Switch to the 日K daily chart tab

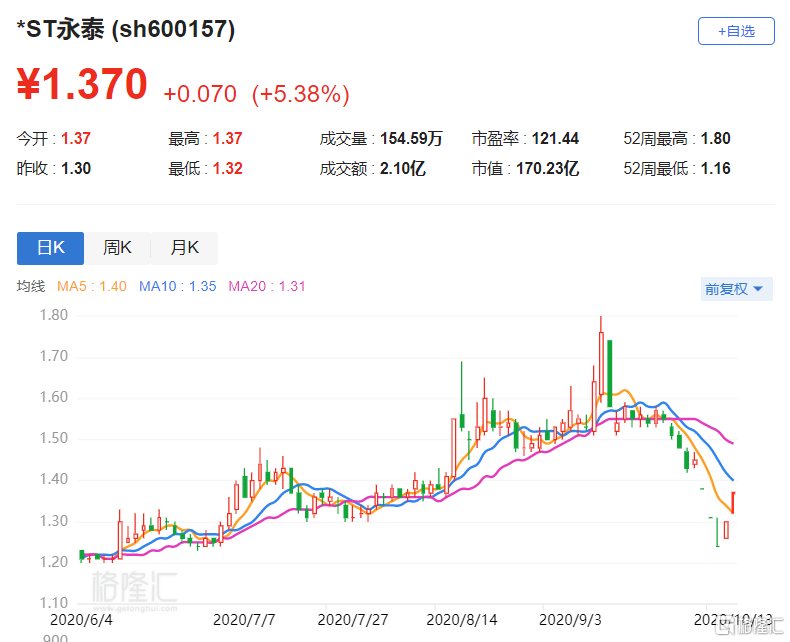50,248
